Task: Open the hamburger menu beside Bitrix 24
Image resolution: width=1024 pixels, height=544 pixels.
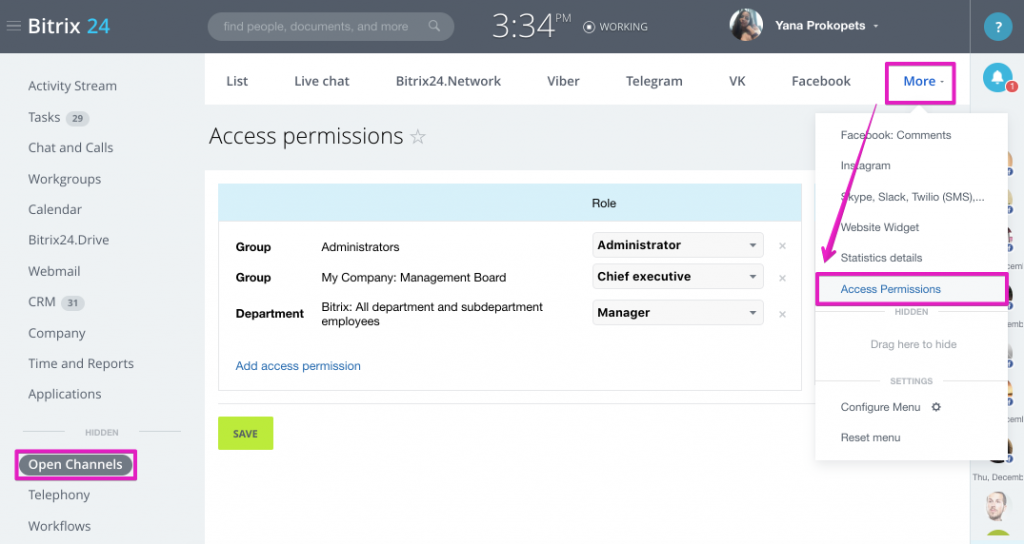Action: [x=13, y=26]
